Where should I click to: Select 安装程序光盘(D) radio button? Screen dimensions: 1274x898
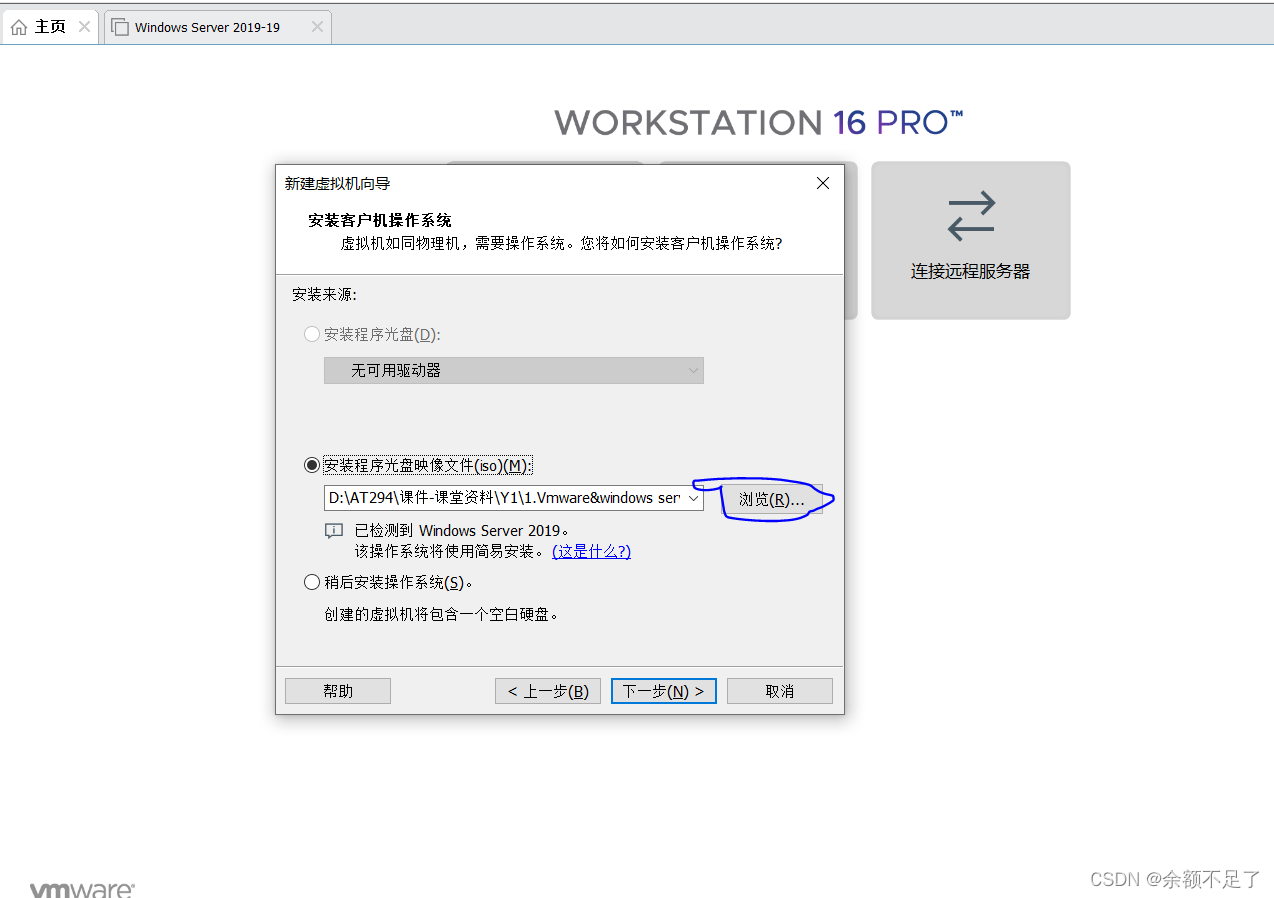312,334
